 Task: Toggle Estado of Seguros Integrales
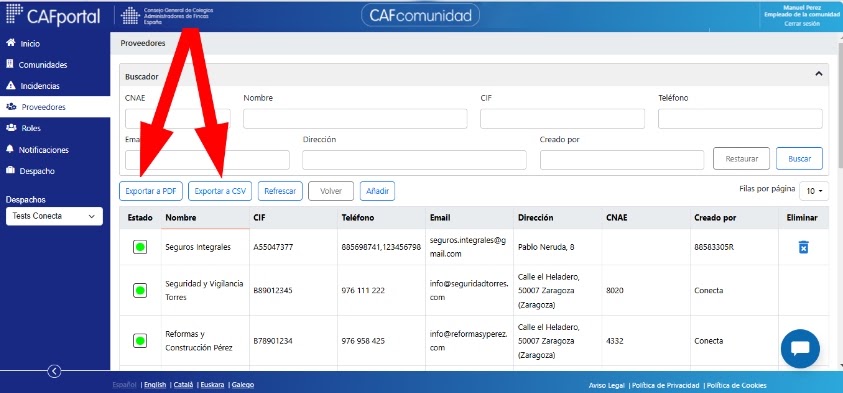click(140, 247)
